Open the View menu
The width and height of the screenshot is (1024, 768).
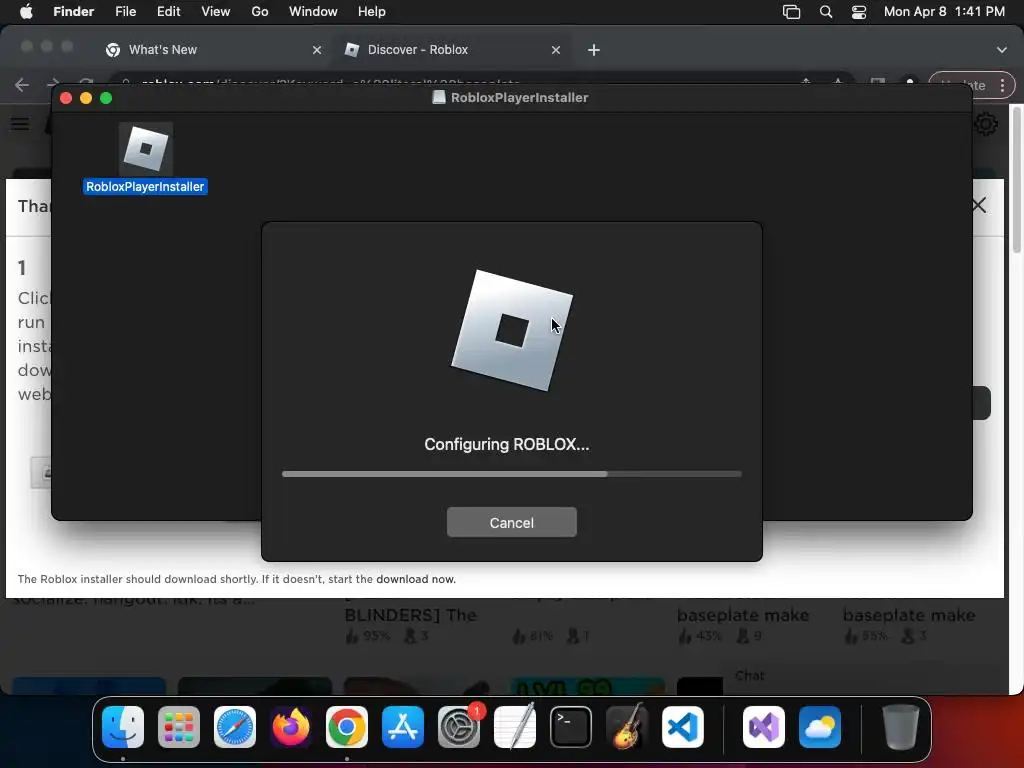tap(216, 12)
